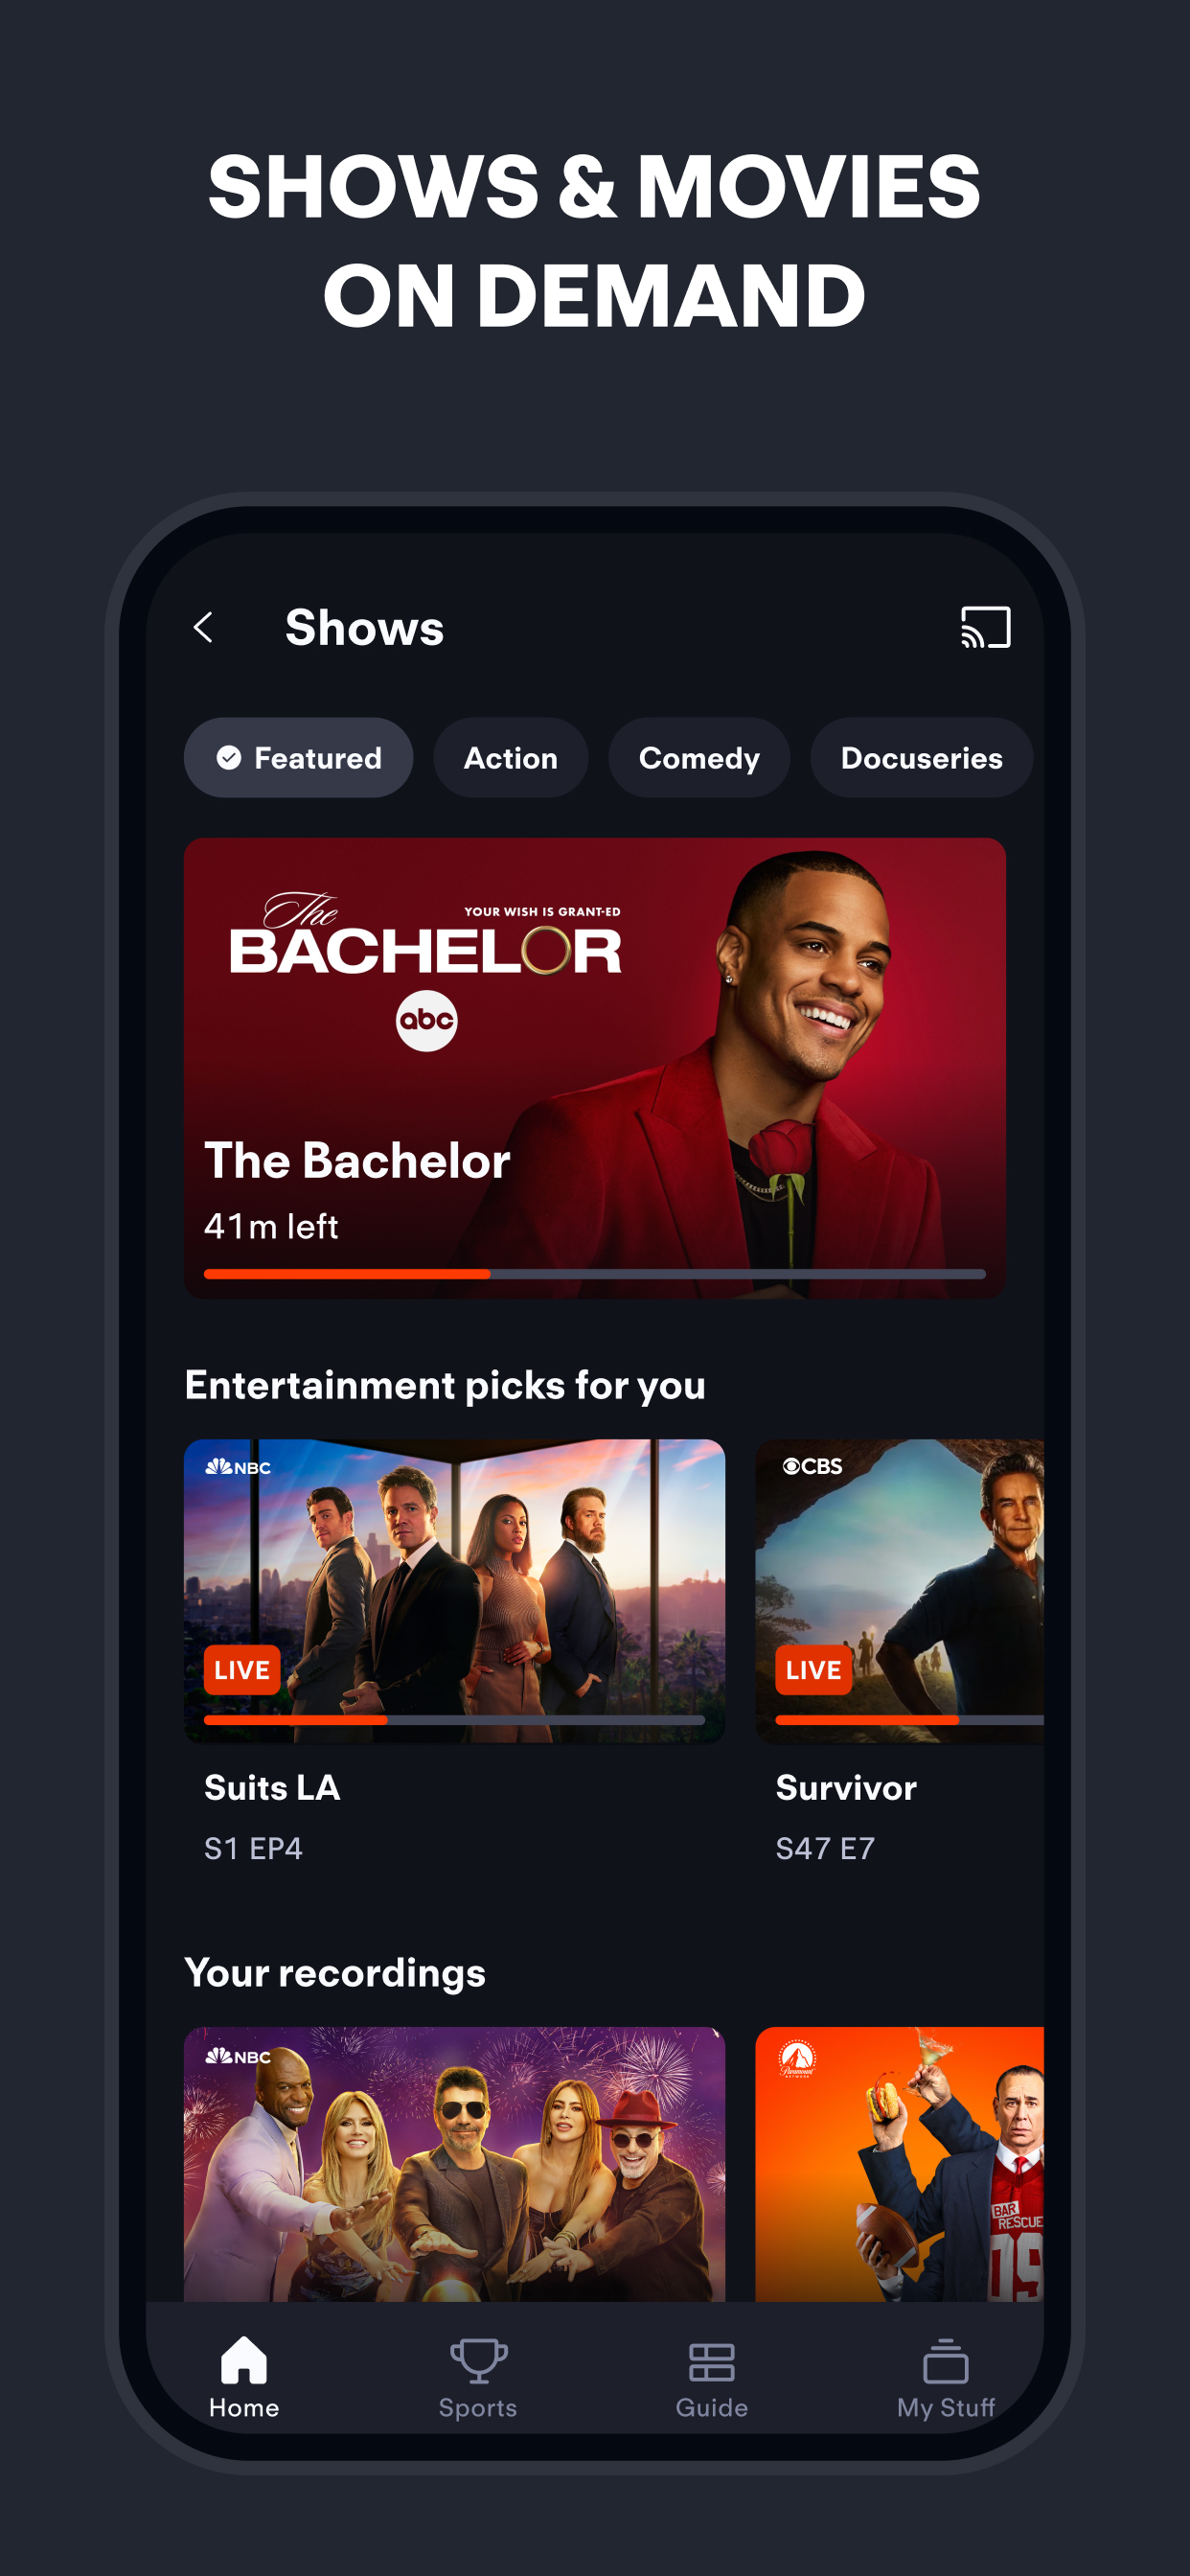1190x2576 pixels.
Task: Open the Suits LA live thumbnail
Action: tap(455, 1591)
